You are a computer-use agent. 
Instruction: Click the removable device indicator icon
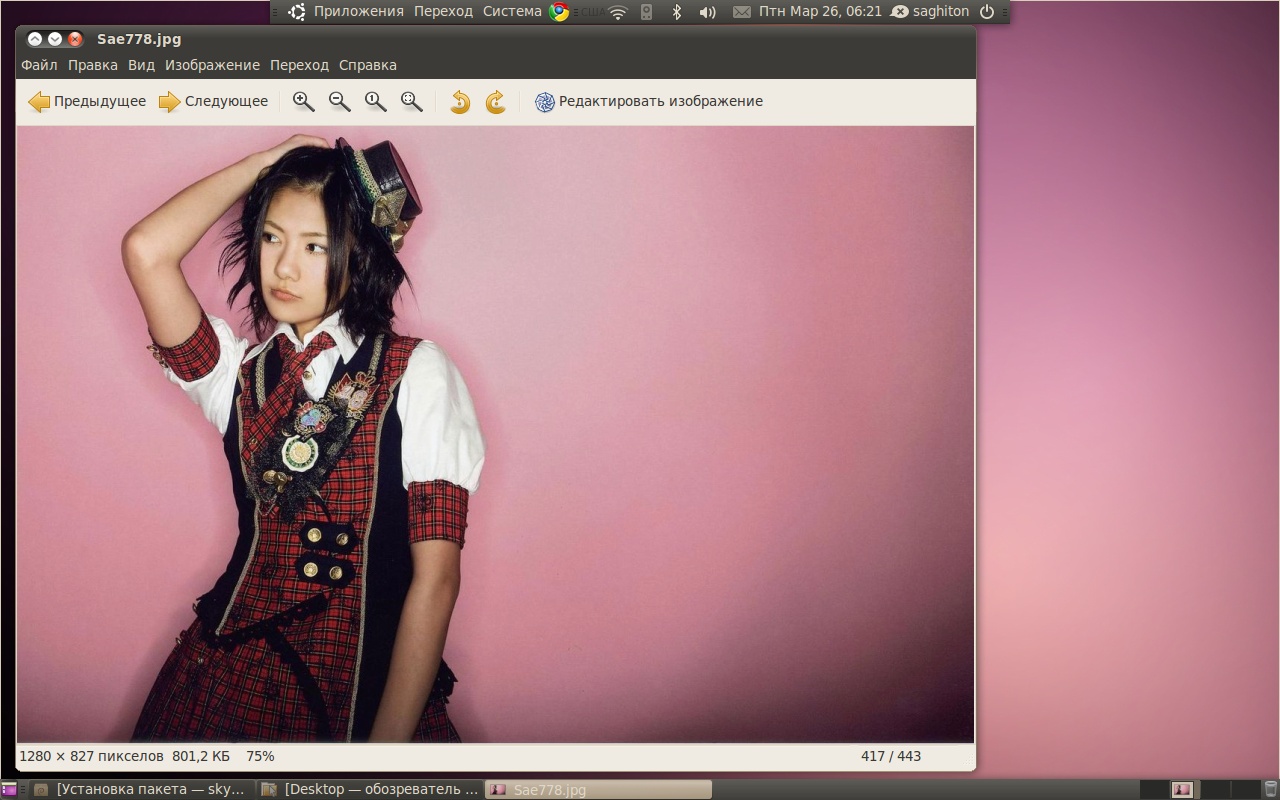[x=646, y=12]
